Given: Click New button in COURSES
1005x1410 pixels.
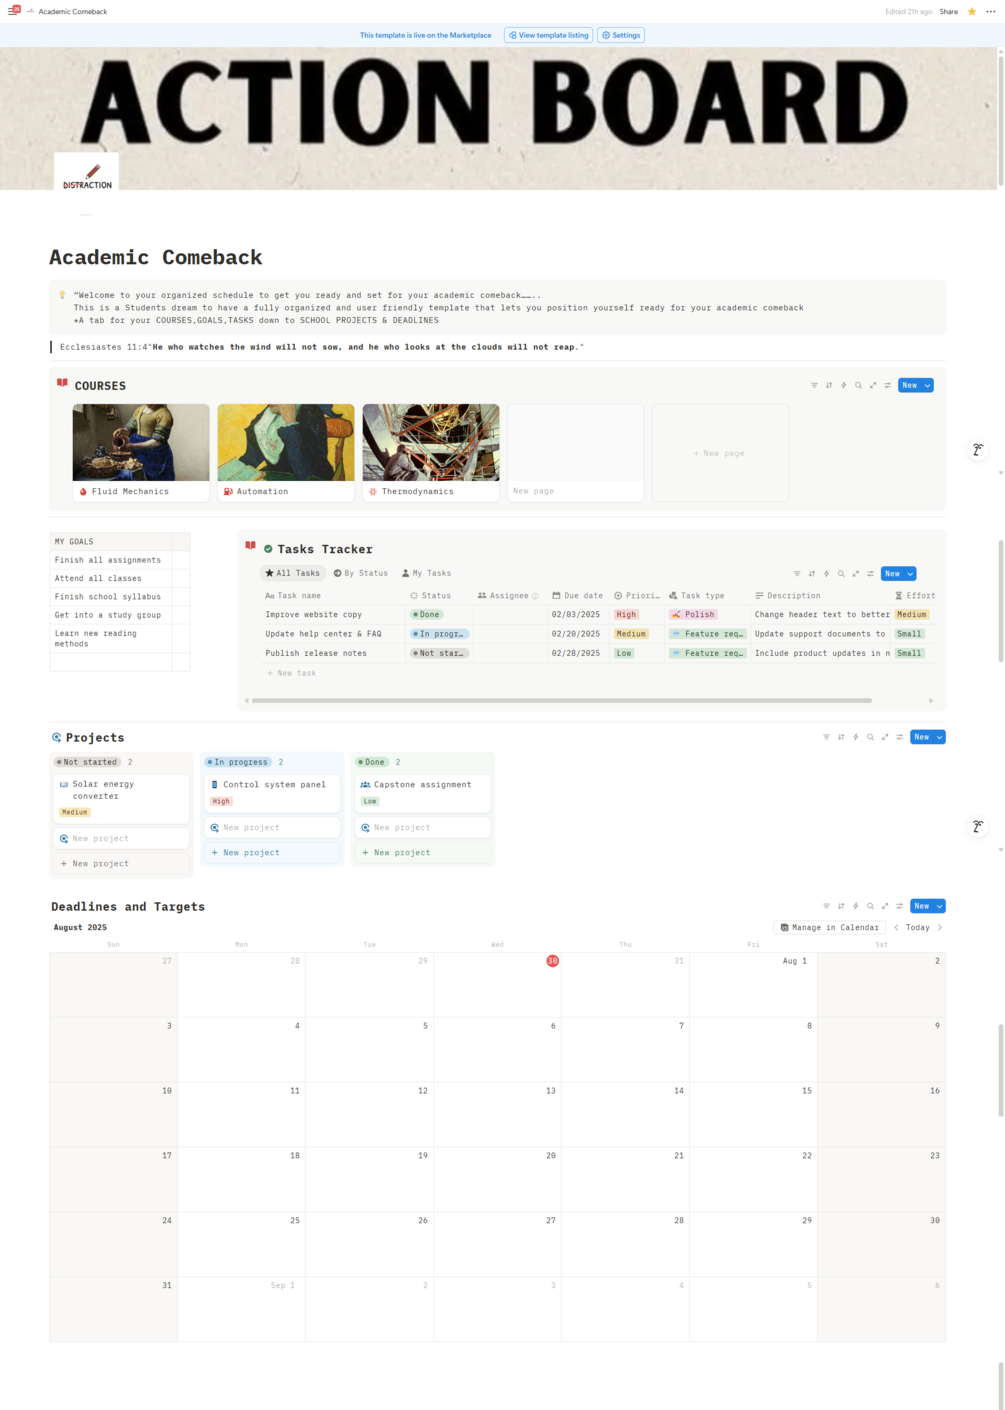Looking at the screenshot, I should point(909,385).
